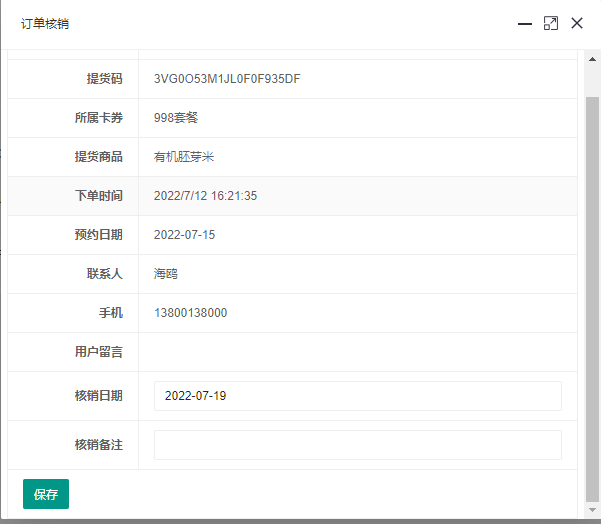The image size is (601, 524).
Task: Click into the 核销备注 text box
Action: 357,445
